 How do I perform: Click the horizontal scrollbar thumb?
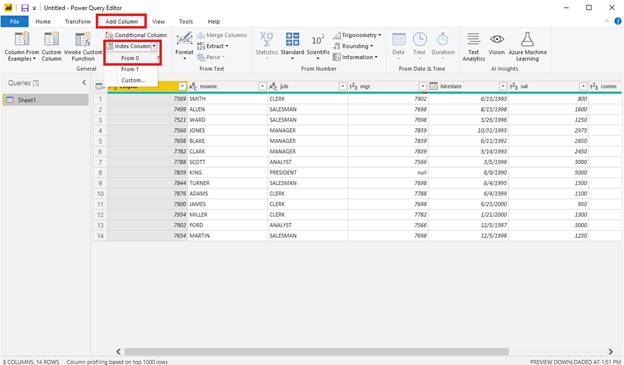tap(316, 351)
